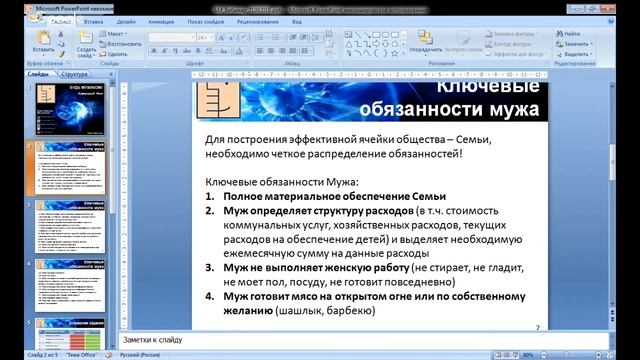
Task: Click the Zoom Out minus button
Action: pyautogui.click(x=544, y=355)
